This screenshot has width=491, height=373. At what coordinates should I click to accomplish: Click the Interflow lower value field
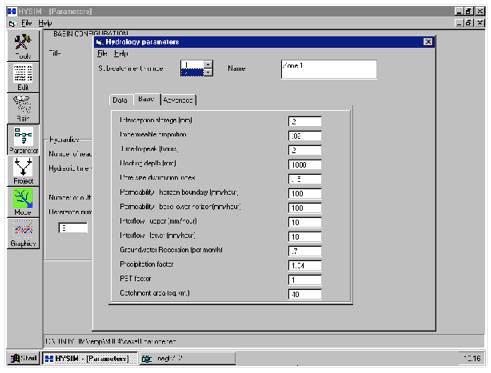305,237
